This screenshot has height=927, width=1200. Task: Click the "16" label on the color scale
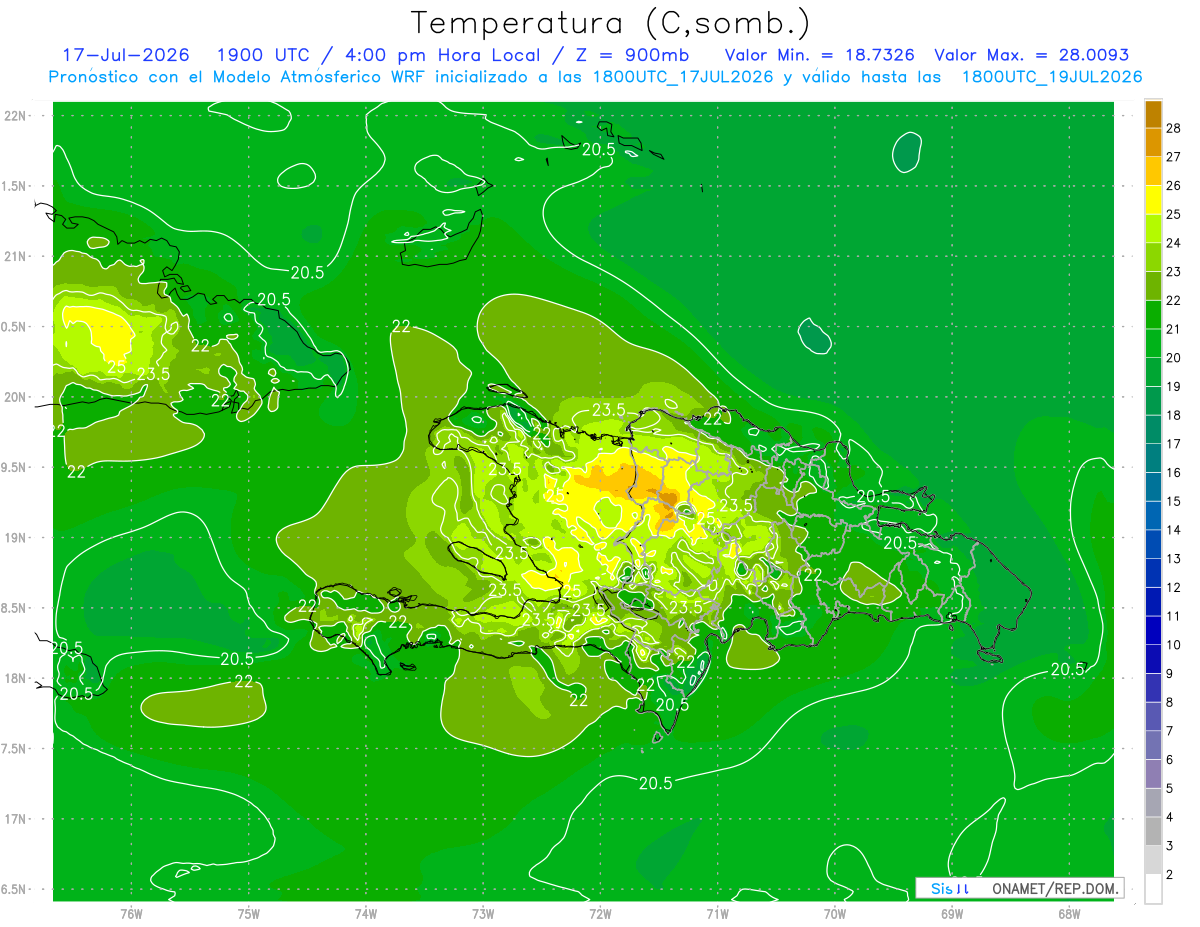pyautogui.click(x=1174, y=473)
